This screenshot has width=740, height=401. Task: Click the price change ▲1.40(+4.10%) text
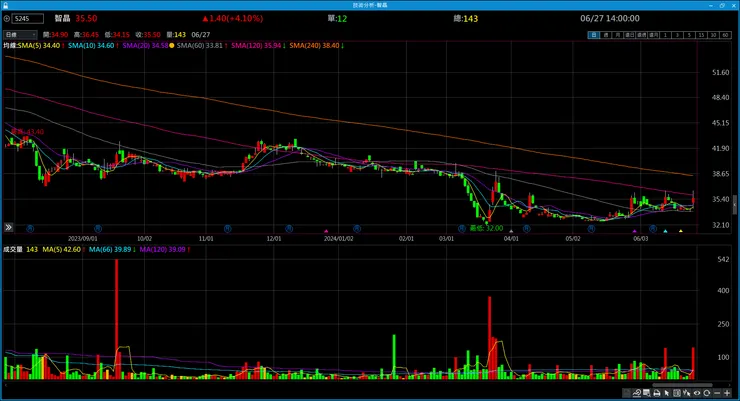click(x=233, y=18)
